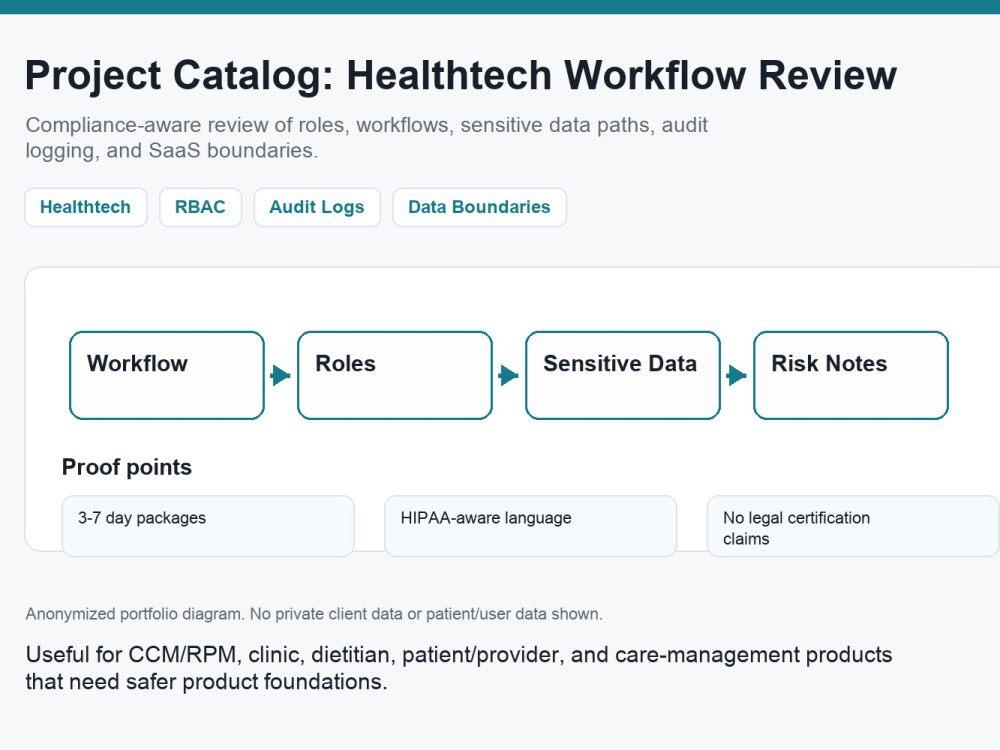Click the teal header bar

(500, 7)
